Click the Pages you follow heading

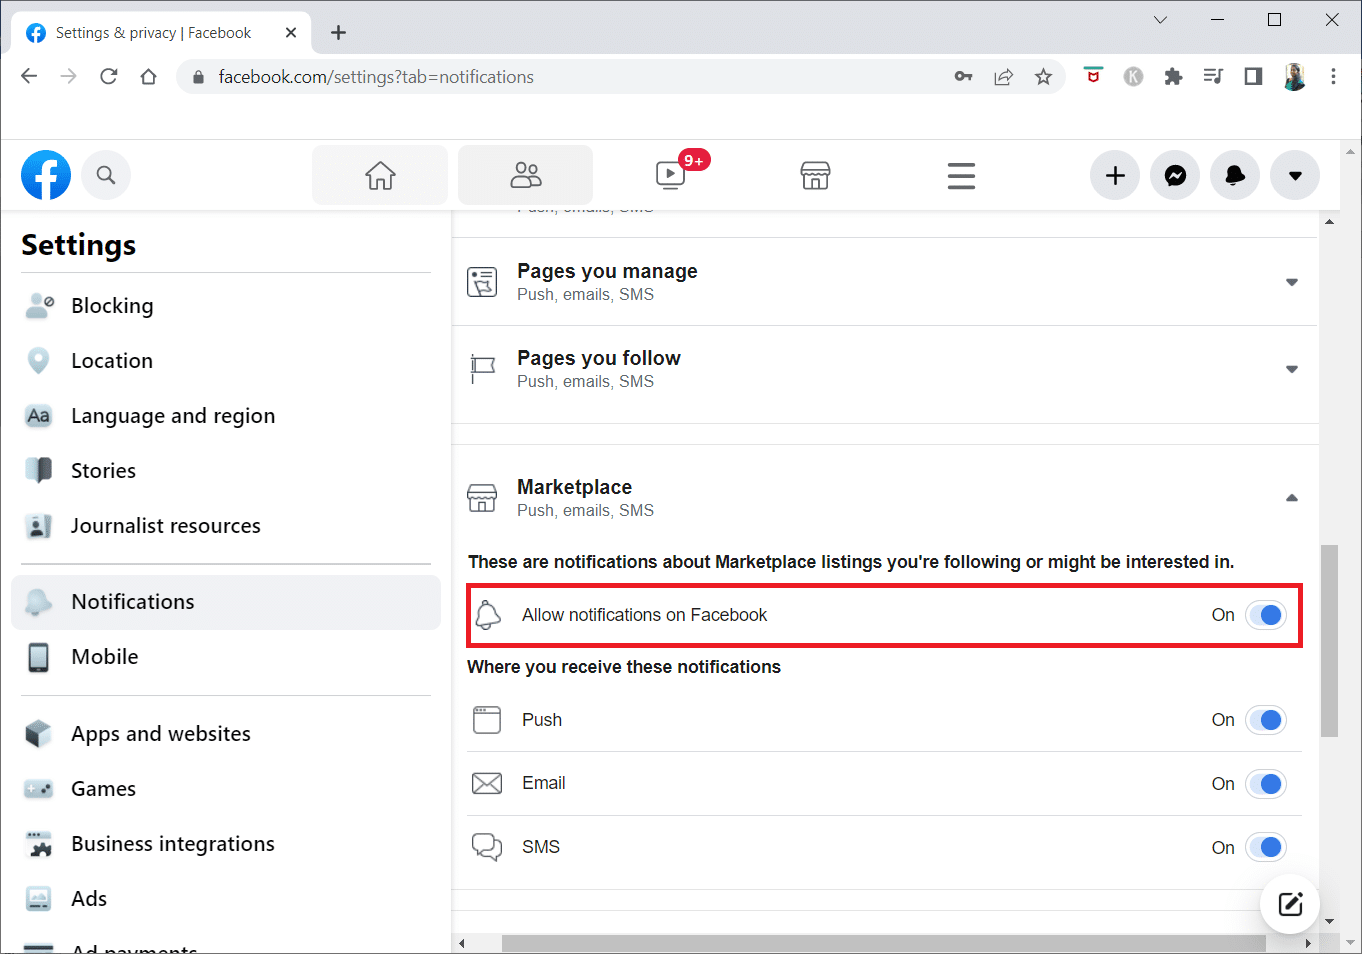(x=599, y=358)
